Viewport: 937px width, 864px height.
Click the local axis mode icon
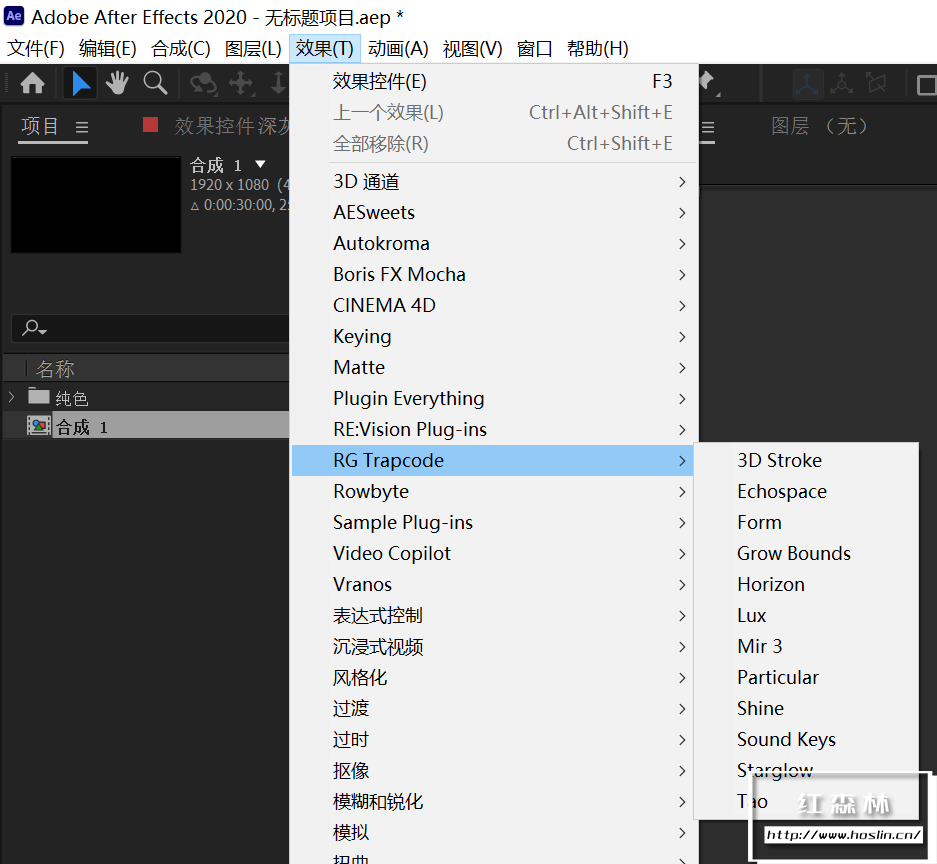pyautogui.click(x=807, y=84)
